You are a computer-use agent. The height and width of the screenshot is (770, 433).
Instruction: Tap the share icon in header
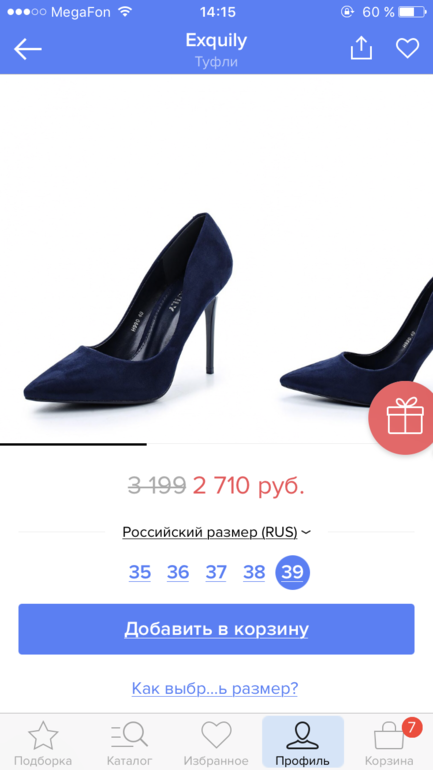[x=361, y=48]
